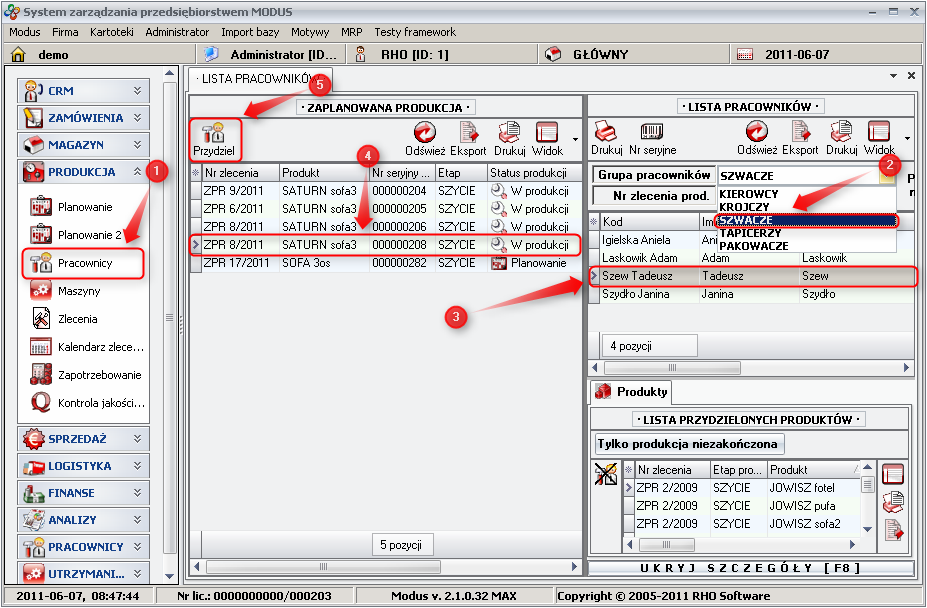
Task: Select the Szew Tadeusz employee row
Action: click(x=750, y=275)
